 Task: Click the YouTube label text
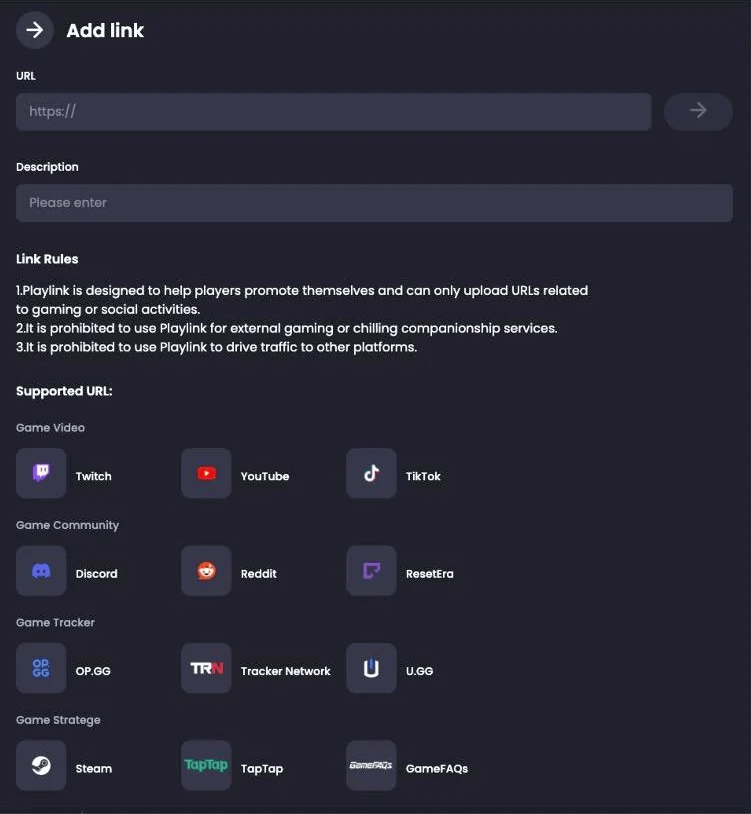(x=265, y=476)
